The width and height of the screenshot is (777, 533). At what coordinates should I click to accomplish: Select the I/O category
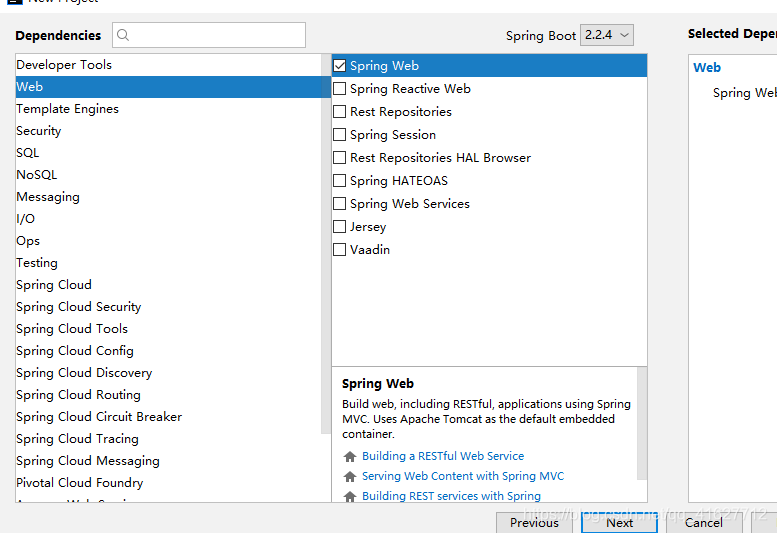point(168,218)
